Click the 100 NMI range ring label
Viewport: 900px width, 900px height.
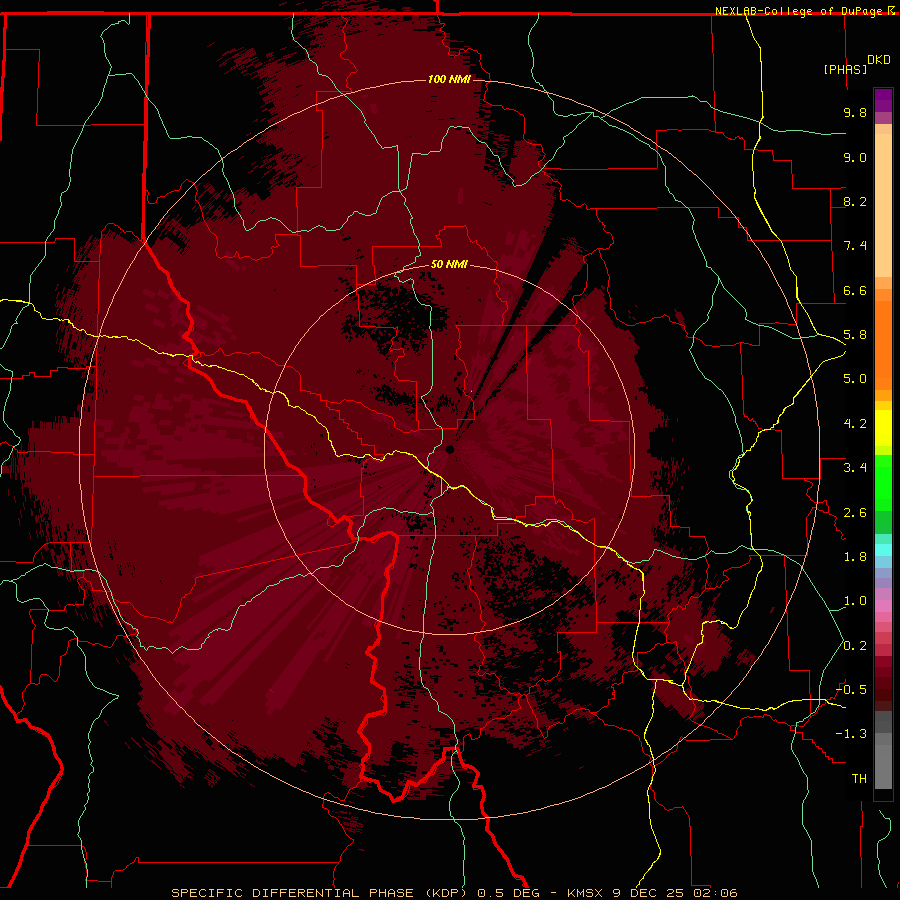click(449, 79)
